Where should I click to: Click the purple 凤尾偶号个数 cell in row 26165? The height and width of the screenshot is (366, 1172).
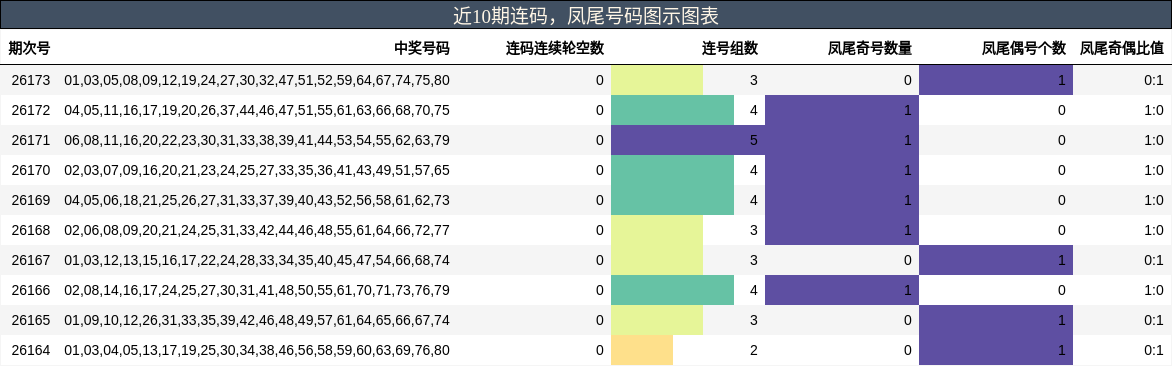[x=996, y=320]
